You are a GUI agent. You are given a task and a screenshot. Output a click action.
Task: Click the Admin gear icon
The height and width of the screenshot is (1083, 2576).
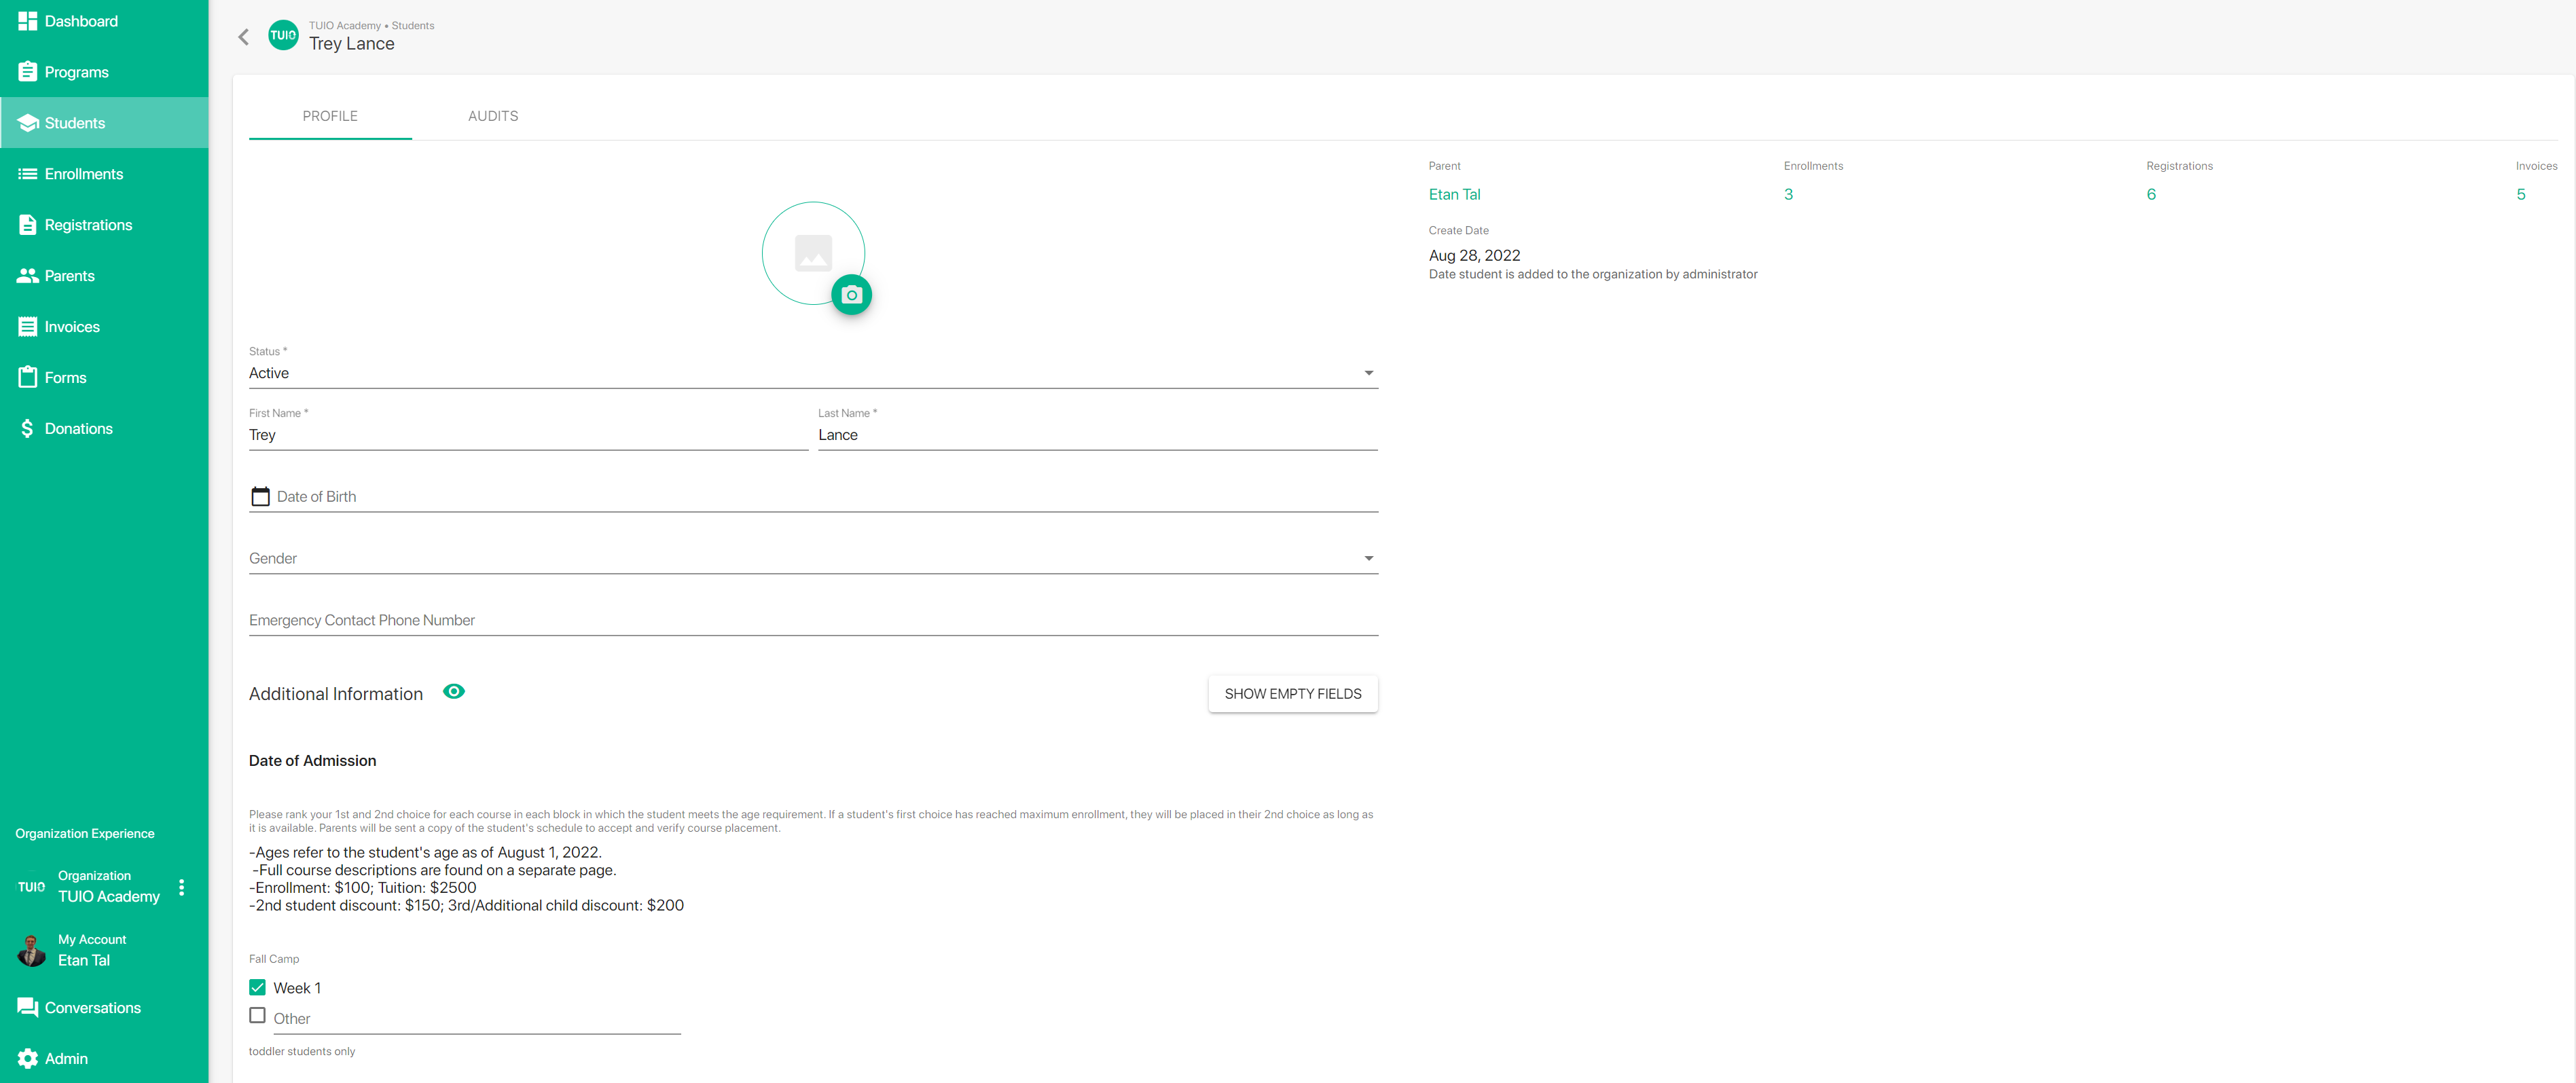(27, 1058)
